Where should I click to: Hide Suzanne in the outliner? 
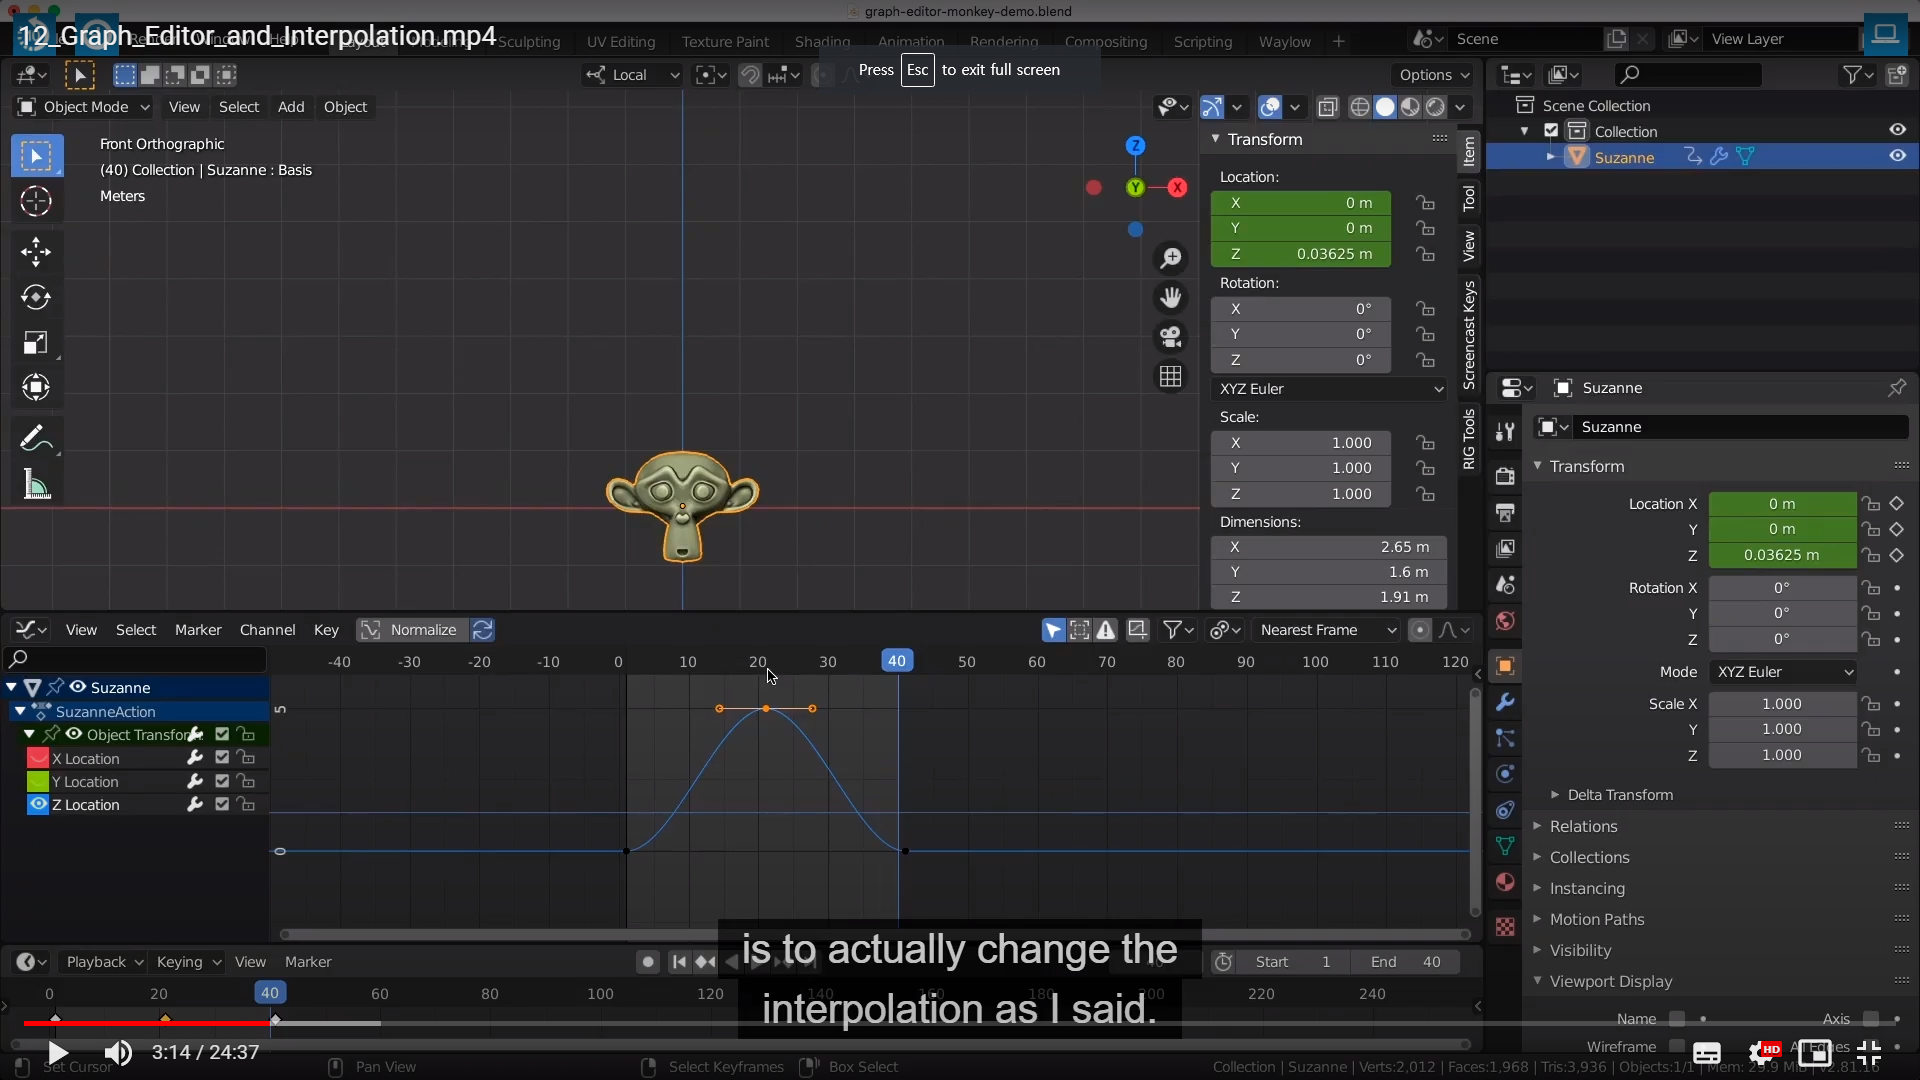(x=1897, y=156)
